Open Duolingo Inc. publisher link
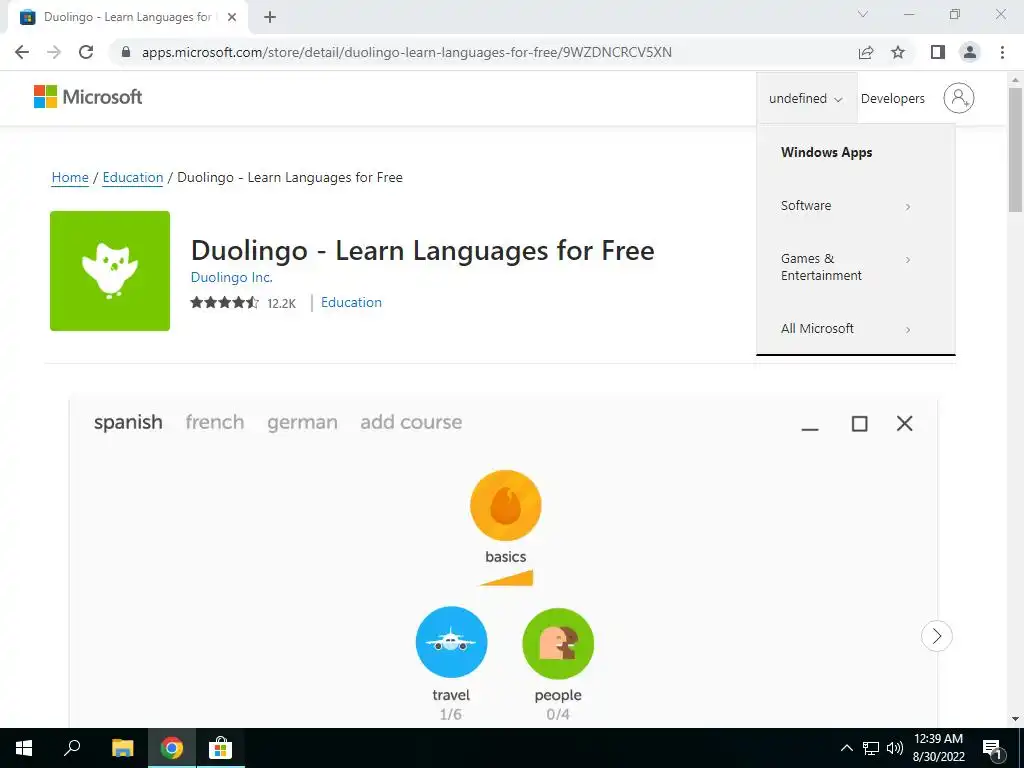The height and width of the screenshot is (768, 1024). [x=231, y=278]
